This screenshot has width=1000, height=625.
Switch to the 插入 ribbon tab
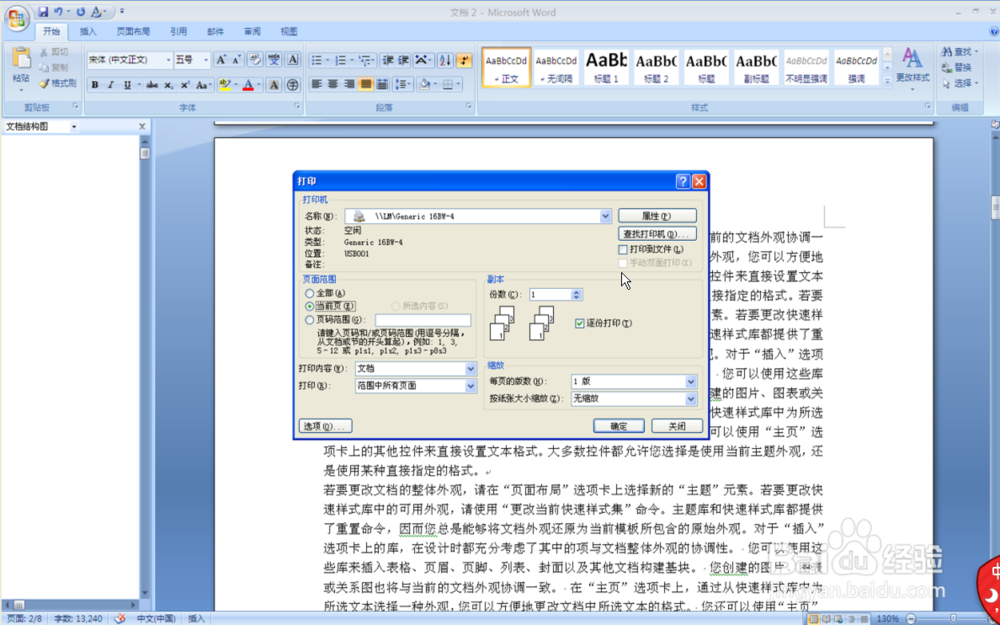point(87,31)
